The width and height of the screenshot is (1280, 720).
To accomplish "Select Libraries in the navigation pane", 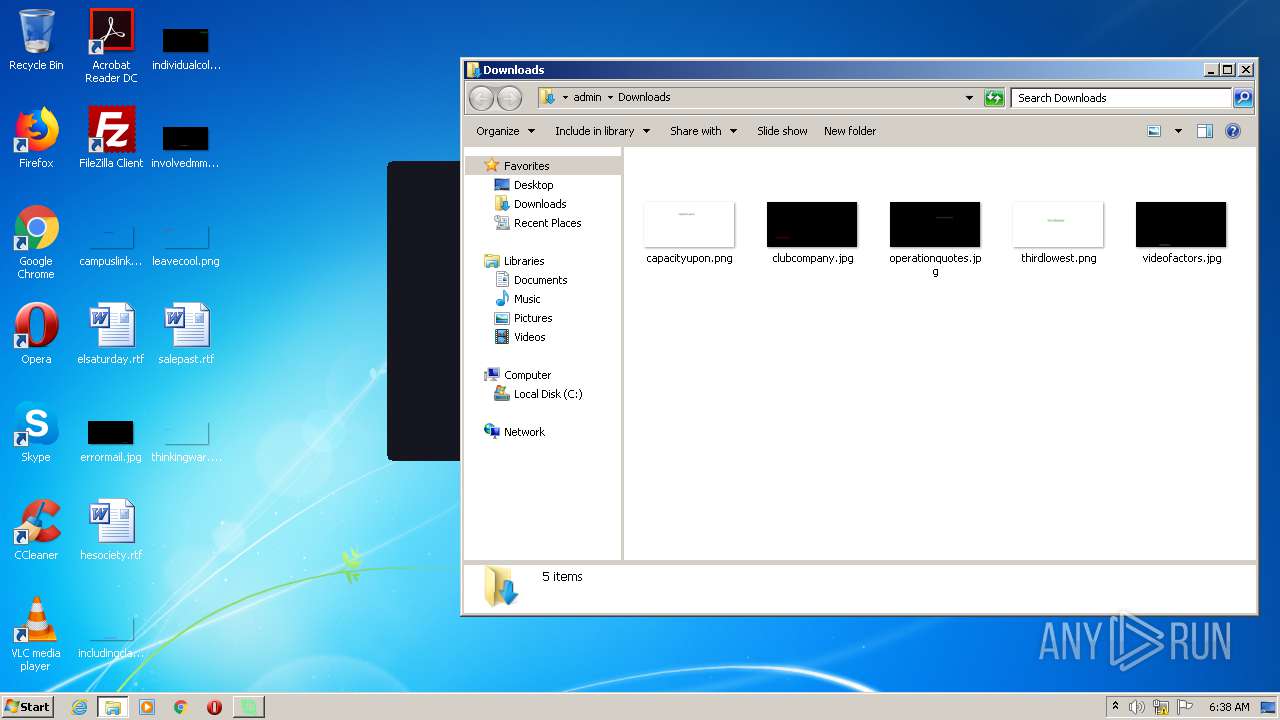I will [524, 261].
